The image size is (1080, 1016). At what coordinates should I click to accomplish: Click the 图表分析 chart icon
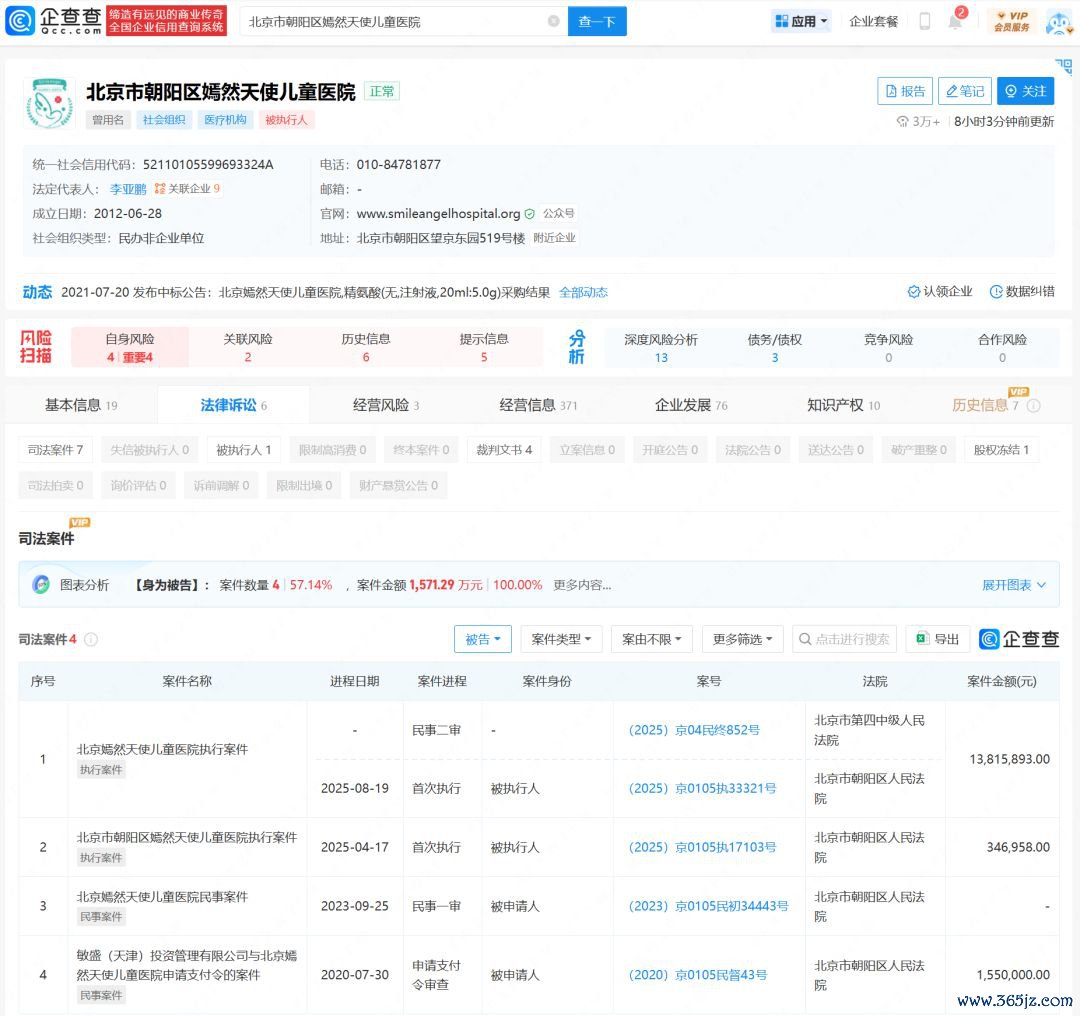pyautogui.click(x=41, y=585)
